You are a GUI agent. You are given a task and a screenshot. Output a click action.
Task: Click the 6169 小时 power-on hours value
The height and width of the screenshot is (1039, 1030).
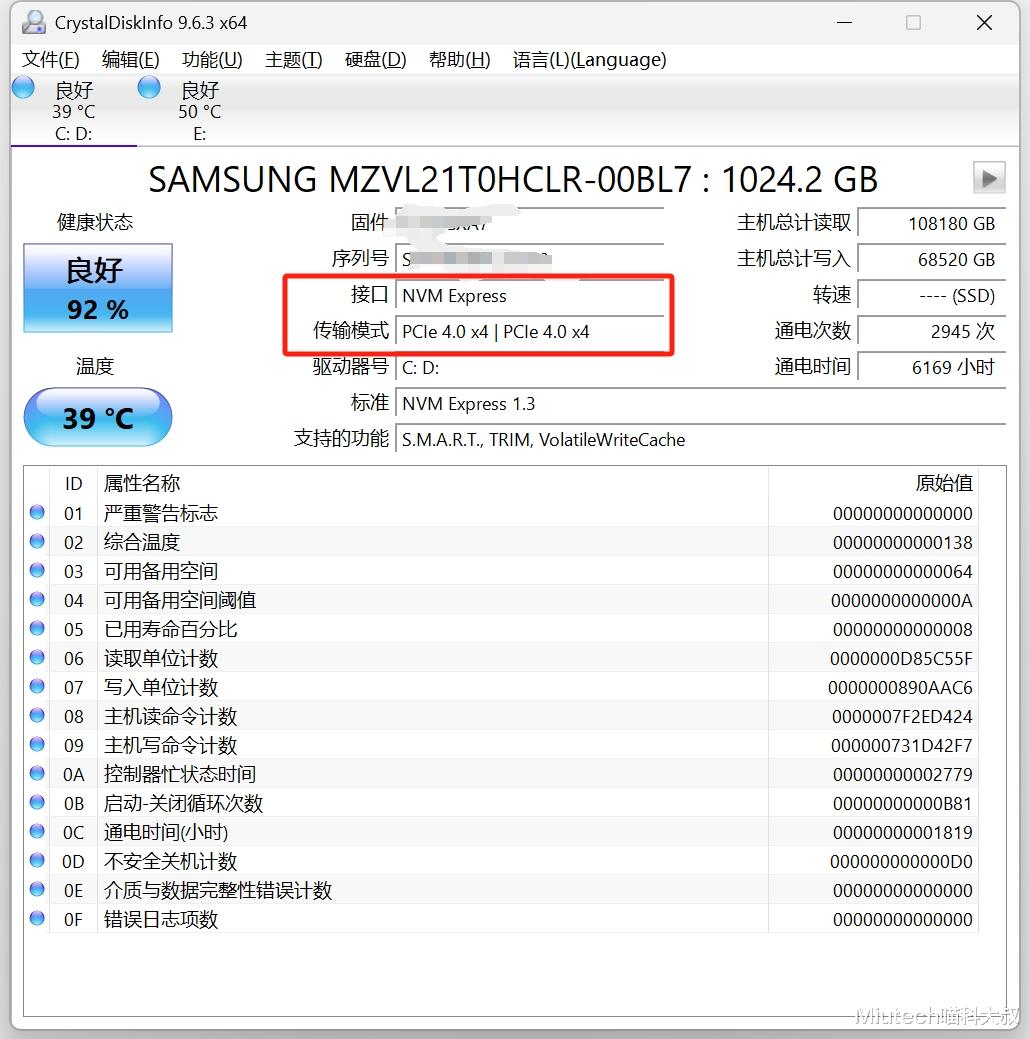932,368
